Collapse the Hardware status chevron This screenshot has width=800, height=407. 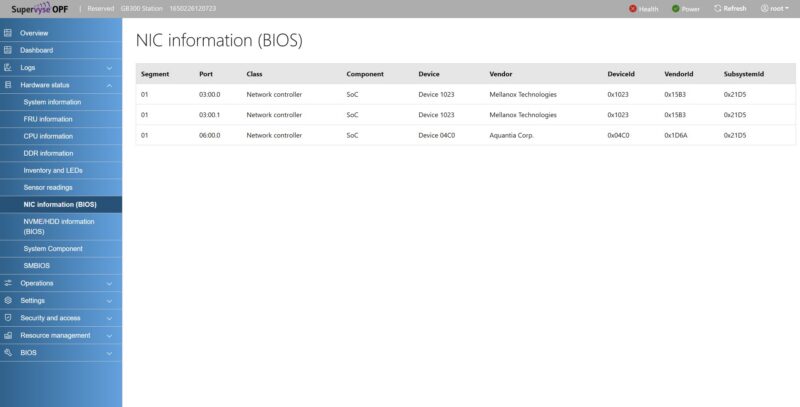pyautogui.click(x=109, y=85)
